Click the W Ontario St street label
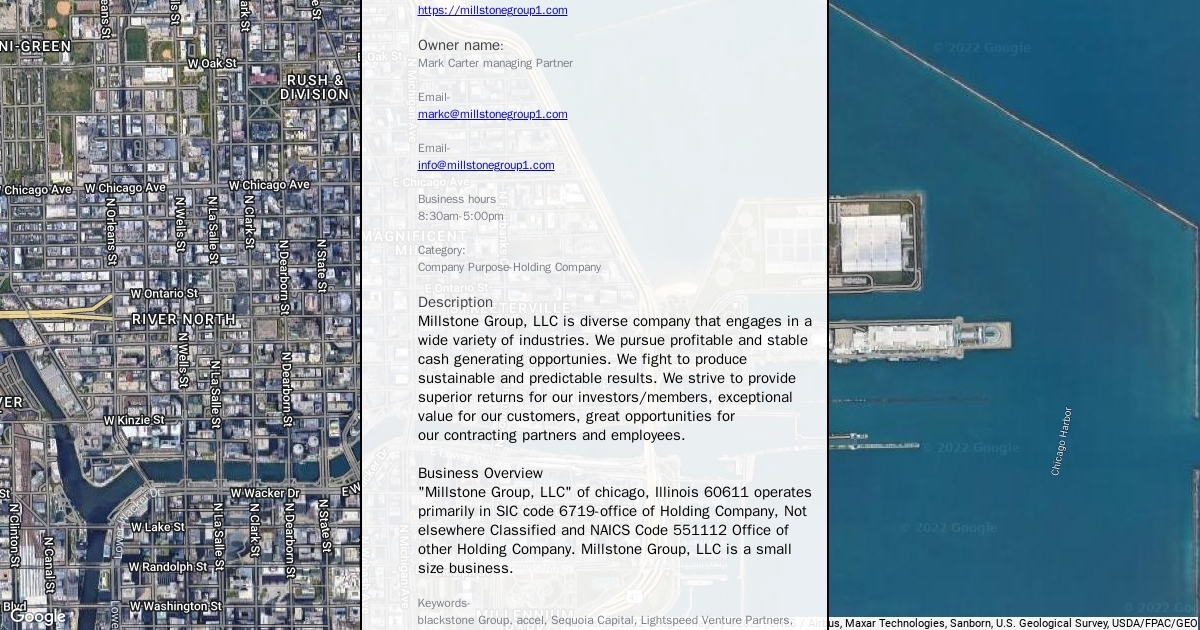The height and width of the screenshot is (630, 1200). pyautogui.click(x=164, y=294)
